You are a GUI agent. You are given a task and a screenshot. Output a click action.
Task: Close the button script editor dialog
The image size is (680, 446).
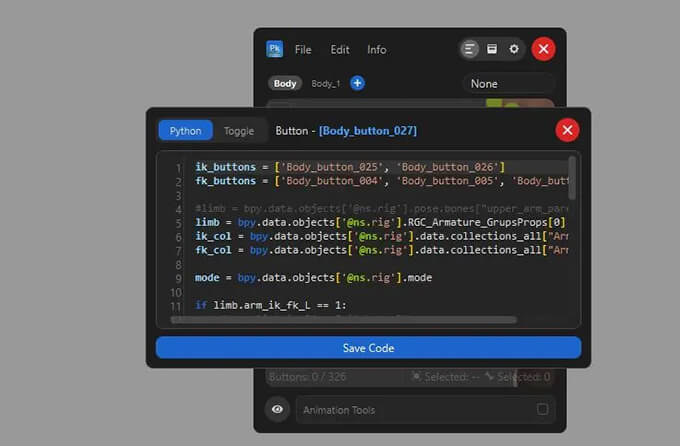(x=567, y=130)
